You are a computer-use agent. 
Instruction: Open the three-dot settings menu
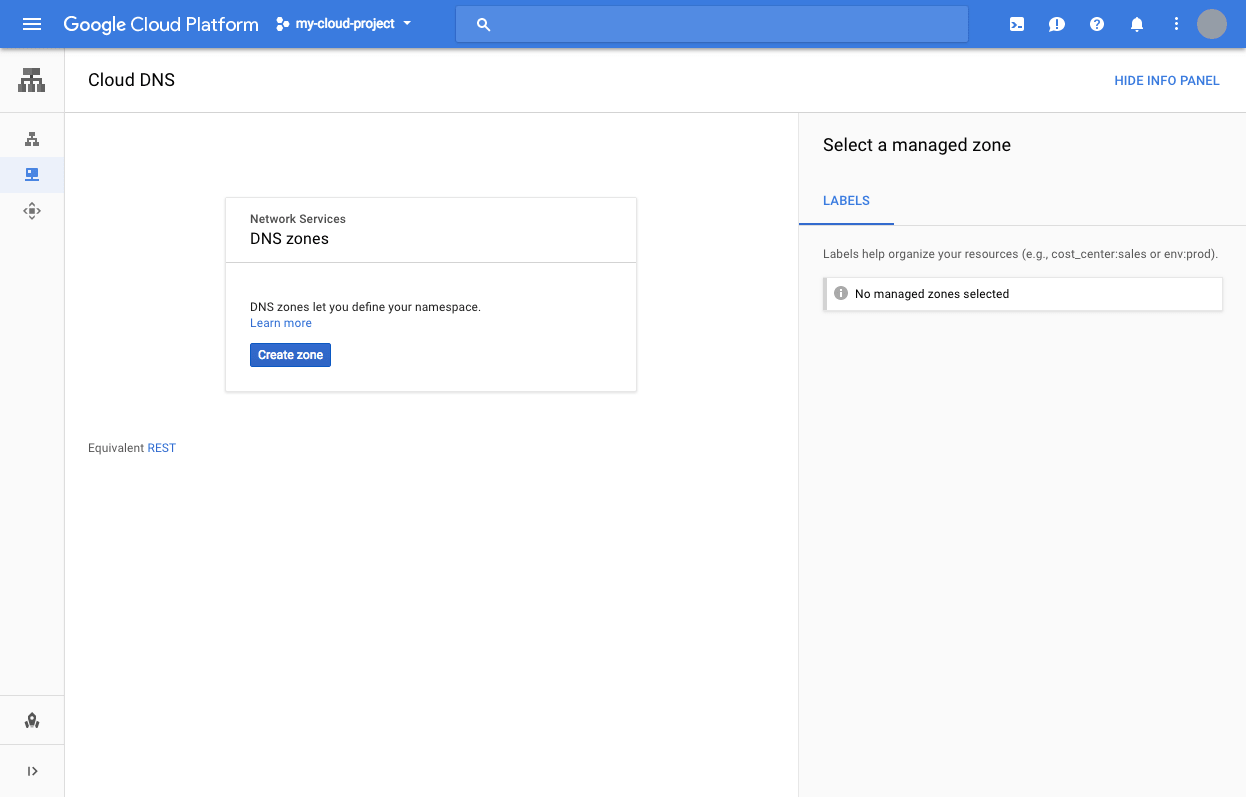(x=1177, y=24)
